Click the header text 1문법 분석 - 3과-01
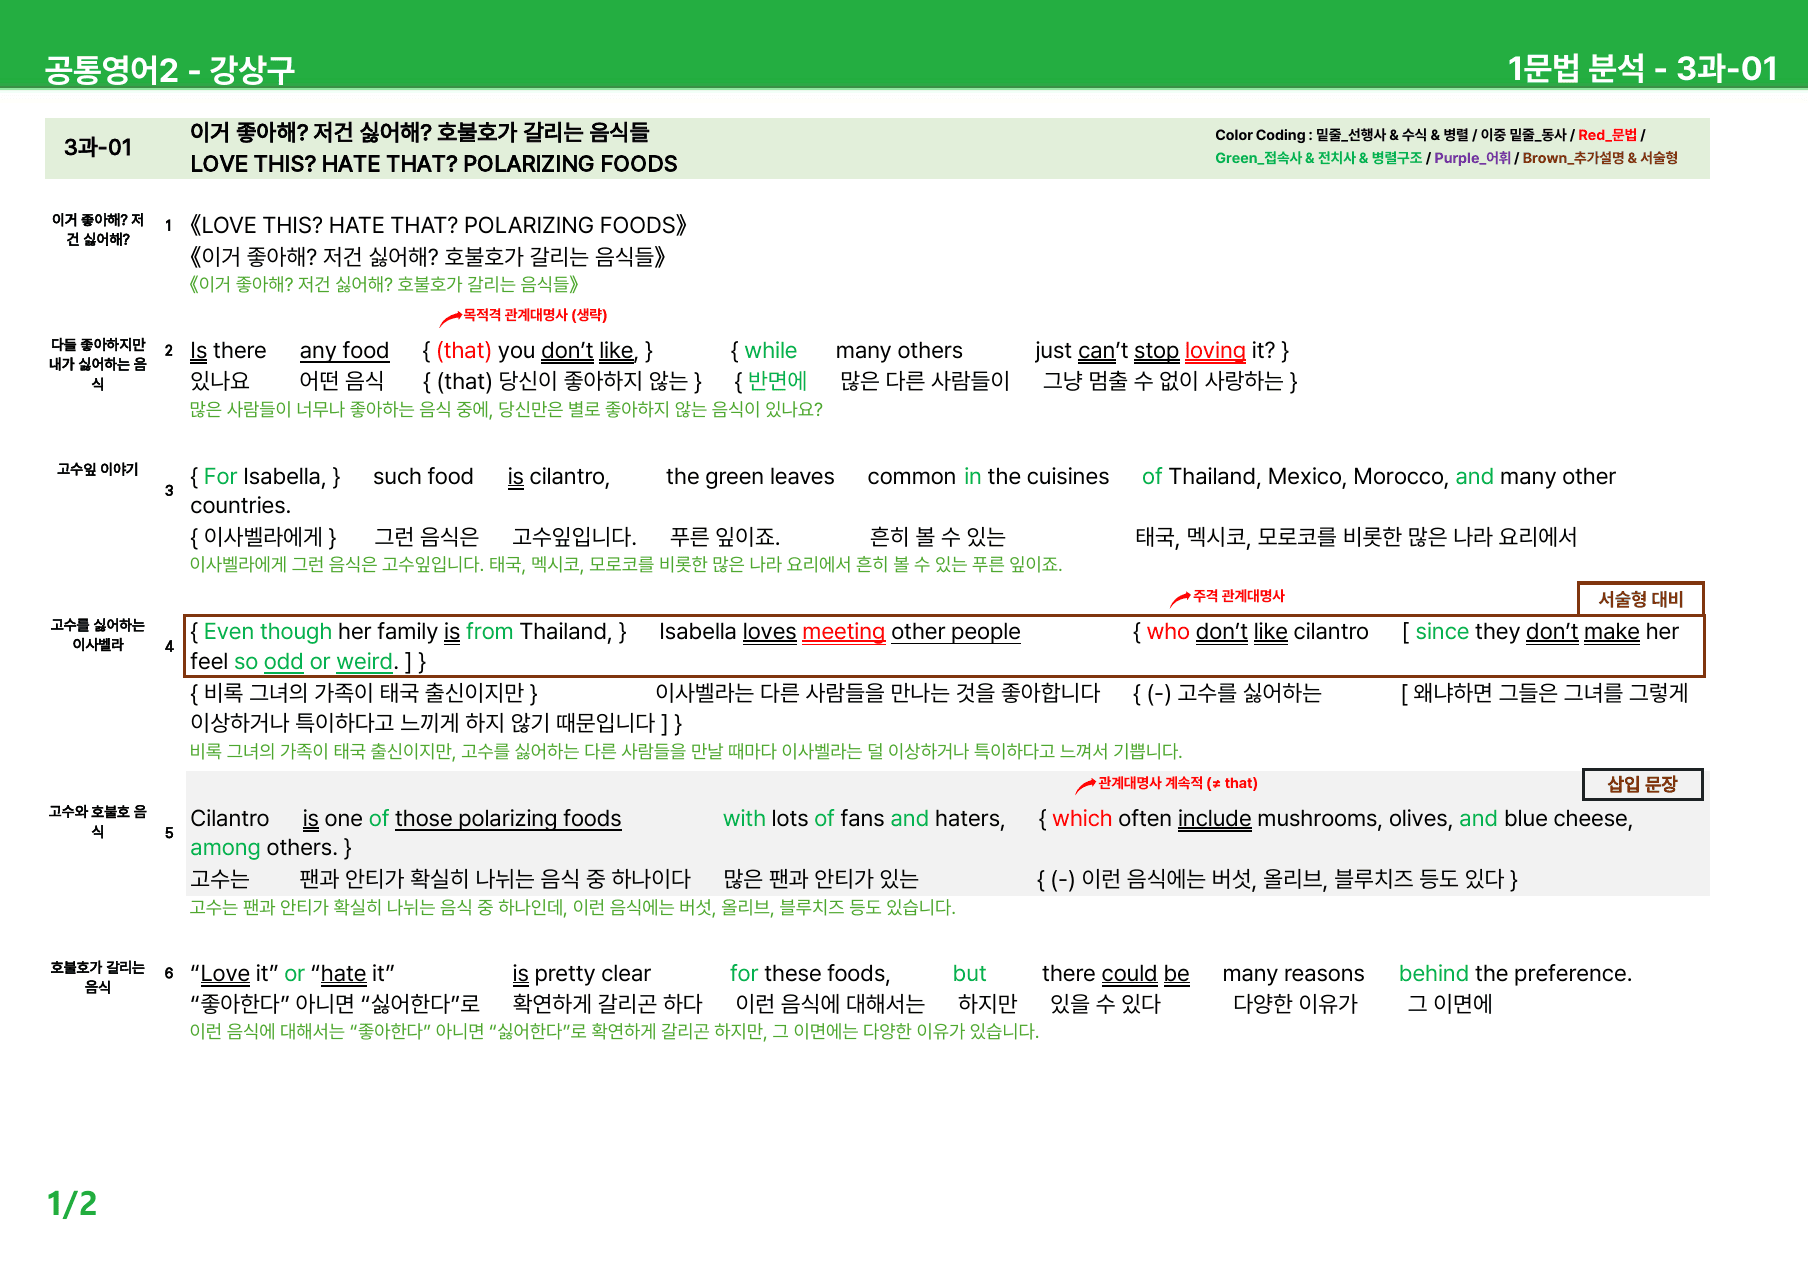Screen dimensions: 1809x1278 [1642, 68]
